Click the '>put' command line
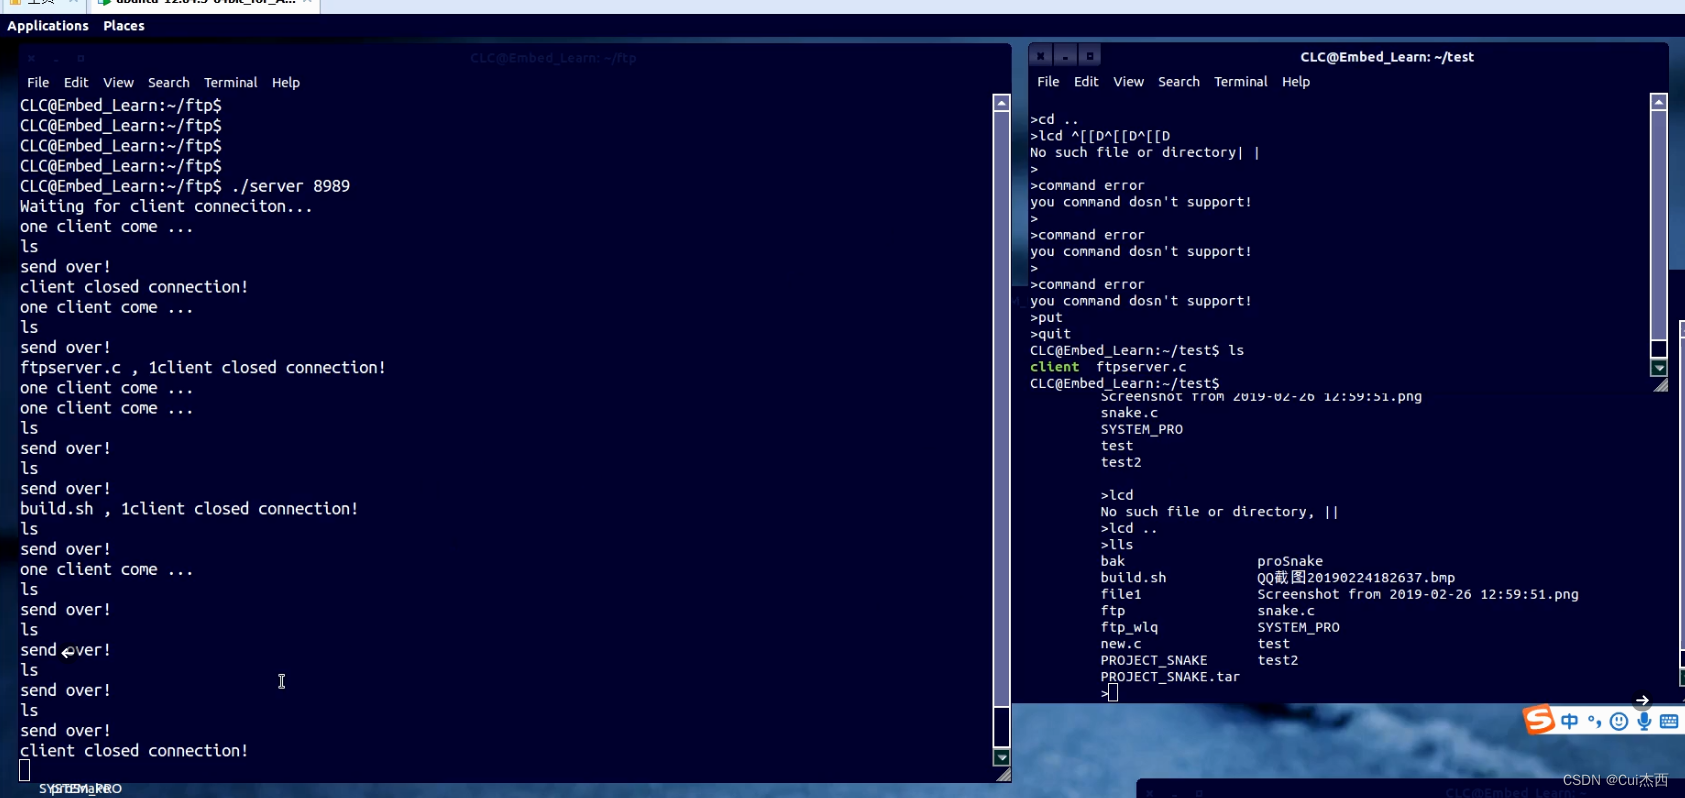The height and width of the screenshot is (798, 1685). pos(1047,317)
